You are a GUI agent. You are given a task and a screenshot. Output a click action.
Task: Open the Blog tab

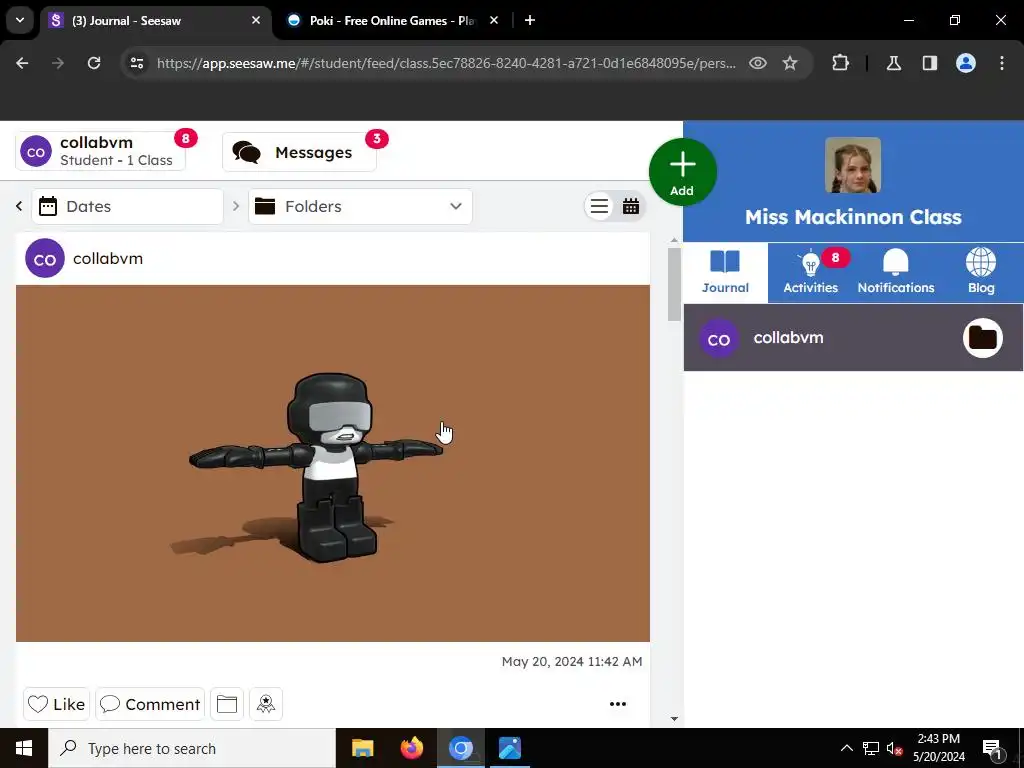[x=981, y=273]
